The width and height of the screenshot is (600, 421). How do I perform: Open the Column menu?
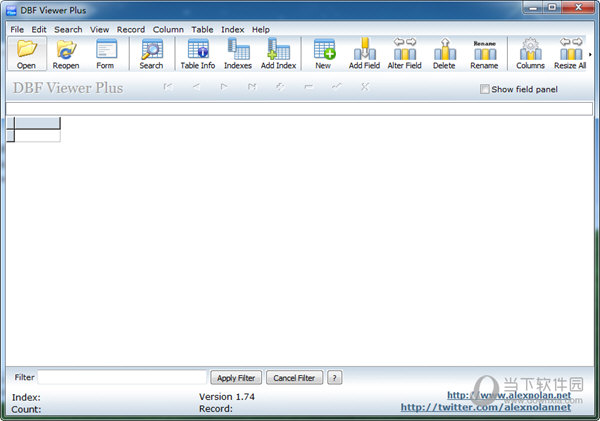click(168, 29)
